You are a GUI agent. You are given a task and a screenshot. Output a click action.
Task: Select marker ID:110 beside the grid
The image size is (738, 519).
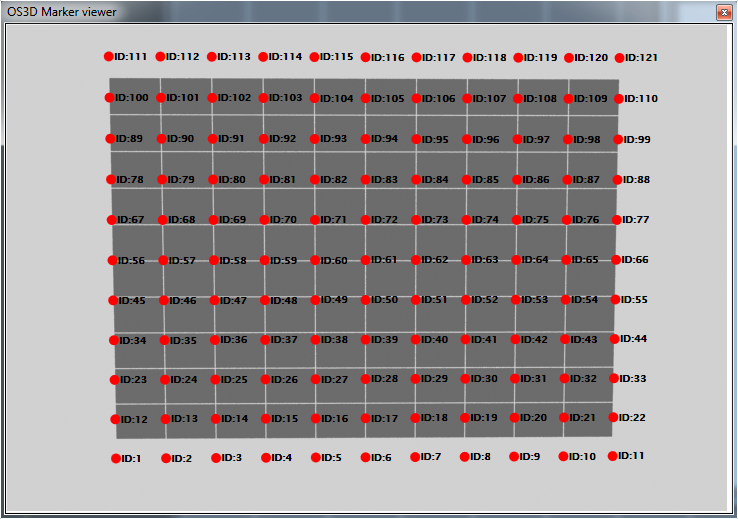(x=618, y=99)
